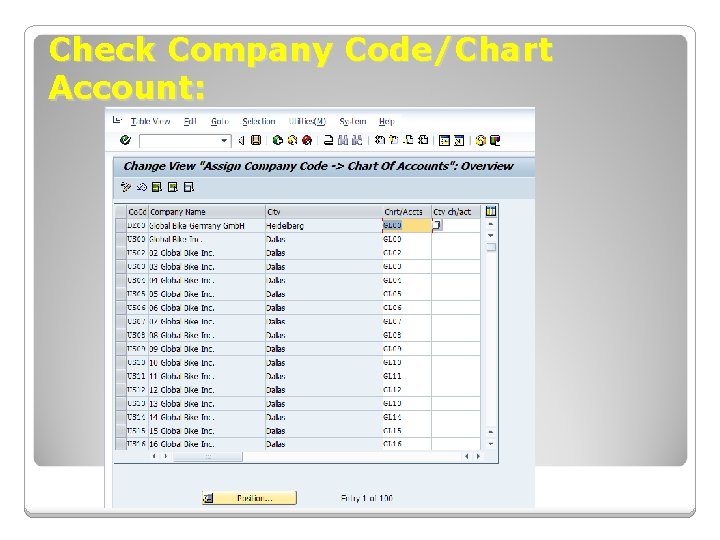Open the Table View menu
The width and height of the screenshot is (720, 540).
click(x=150, y=121)
